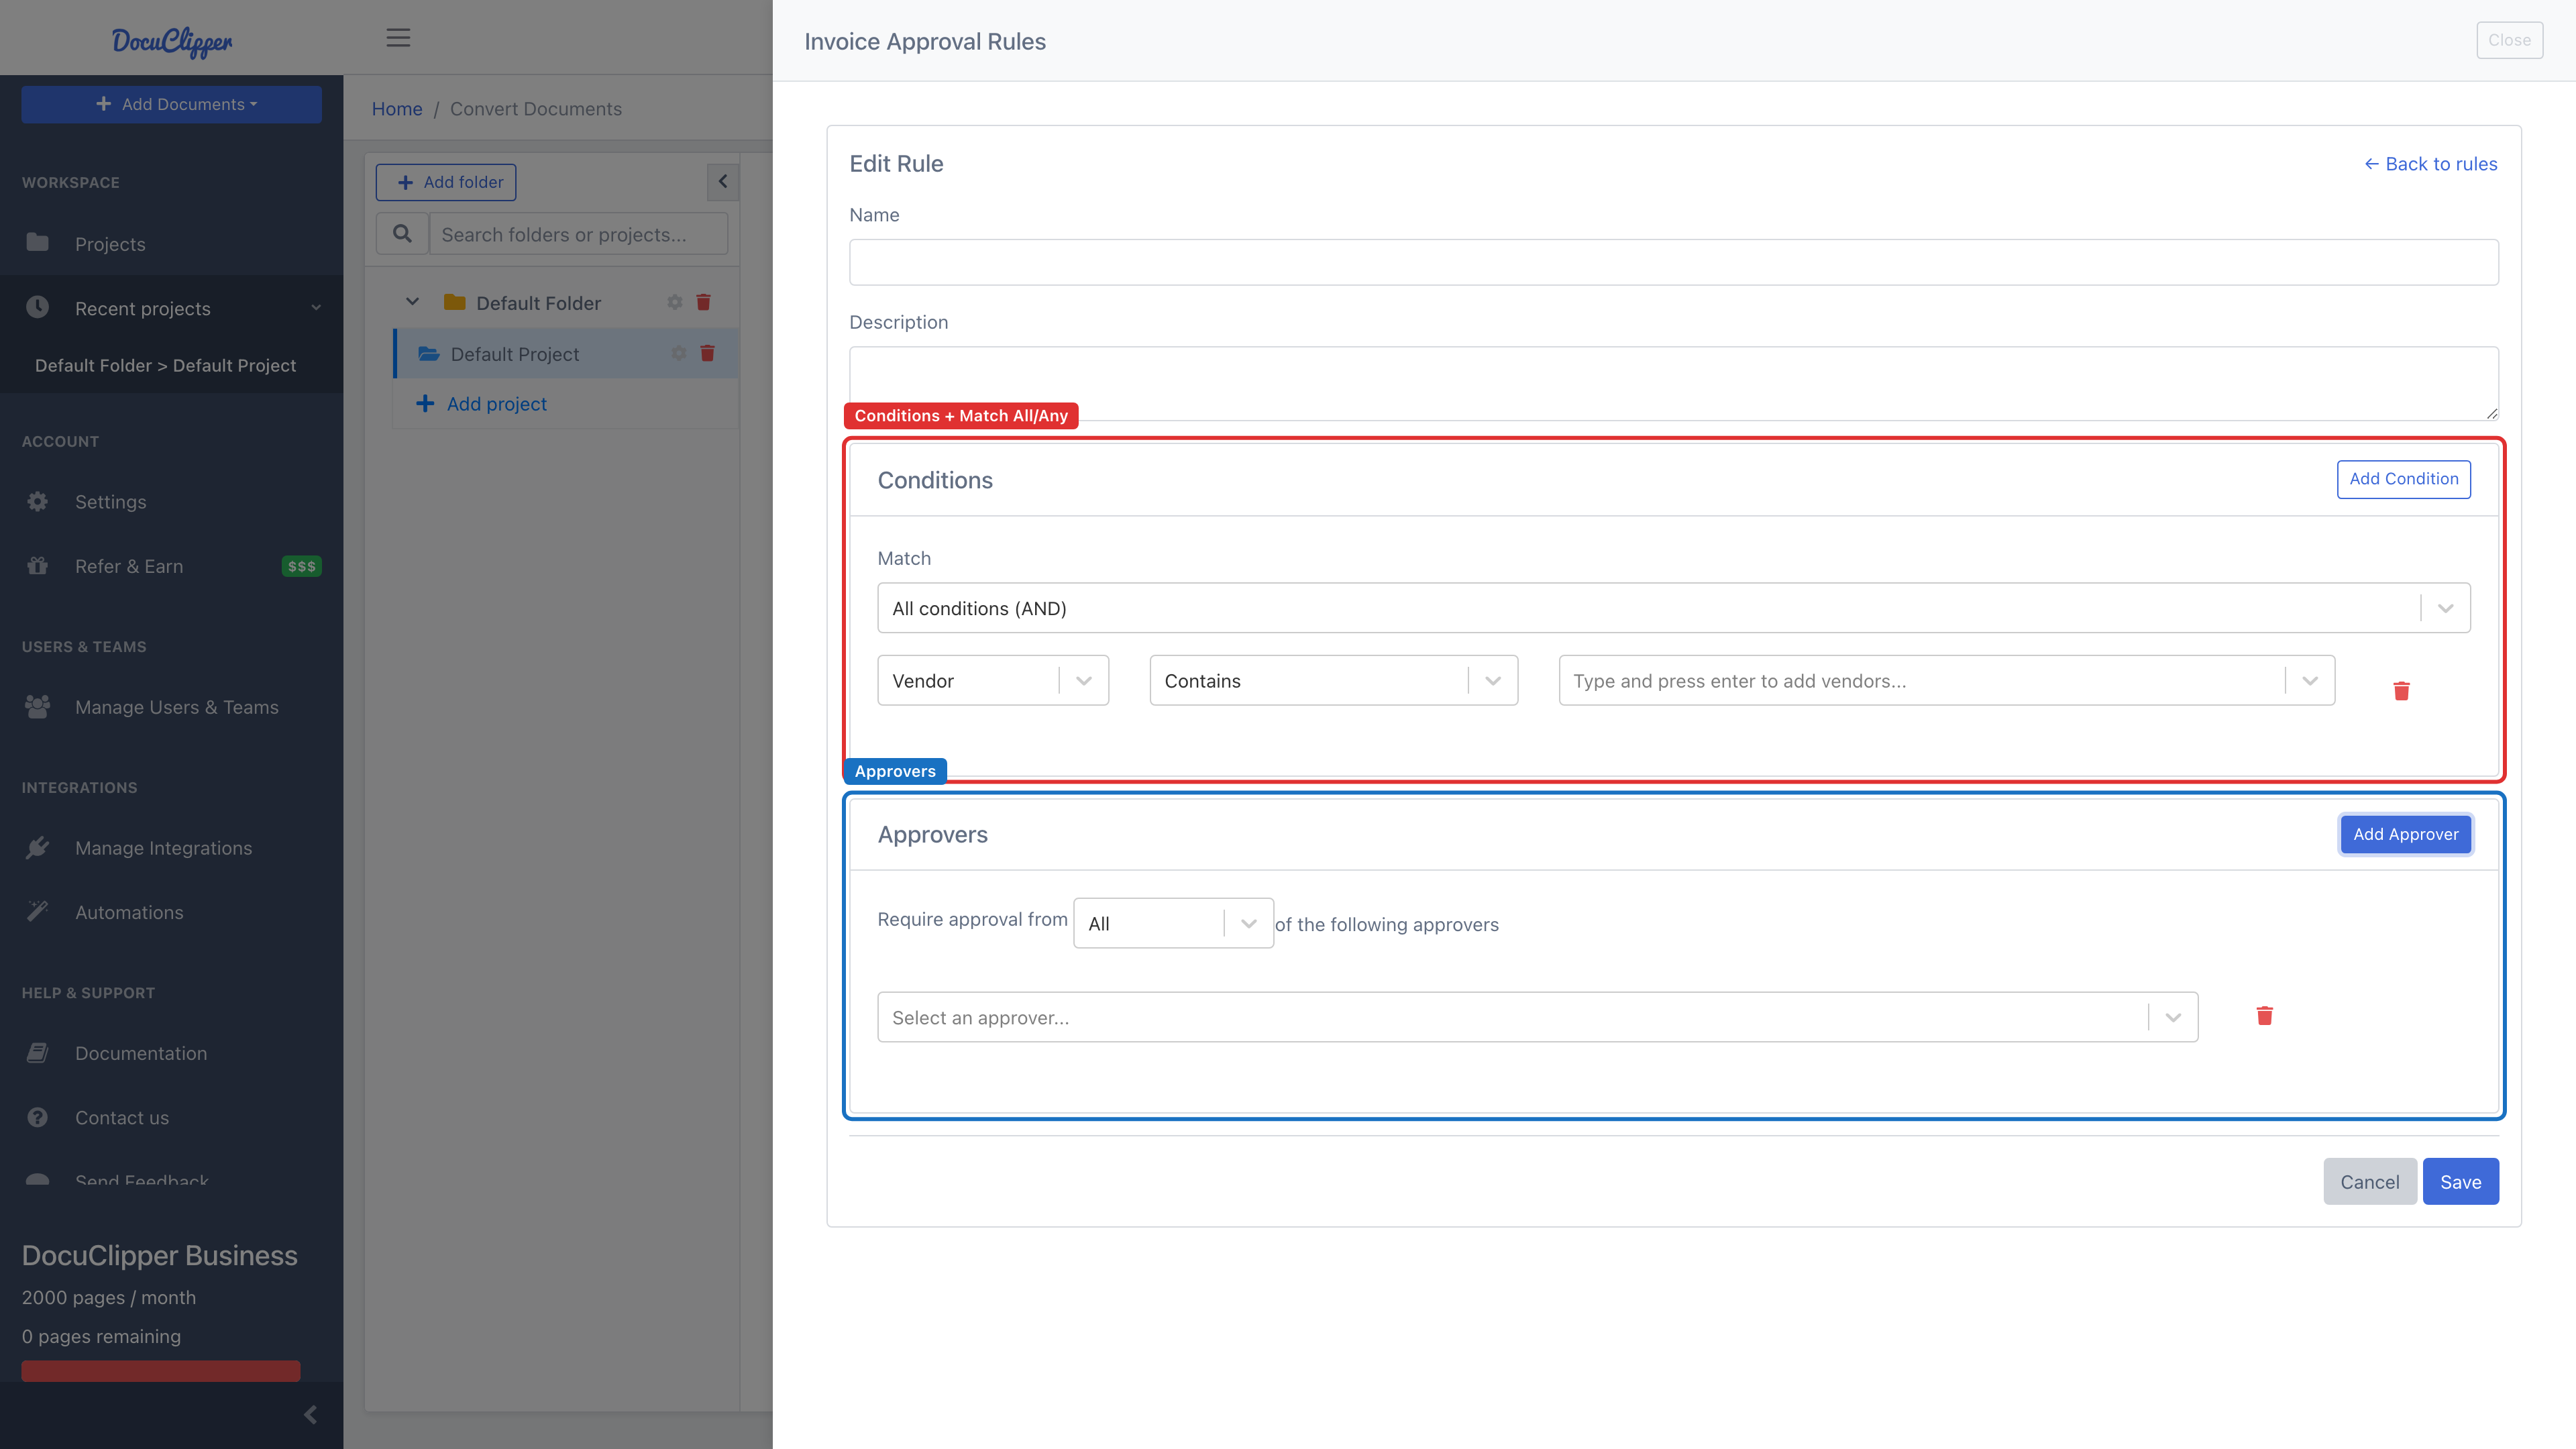The height and width of the screenshot is (1449, 2576).
Task: Open Settings in the sidebar
Action: click(110, 502)
